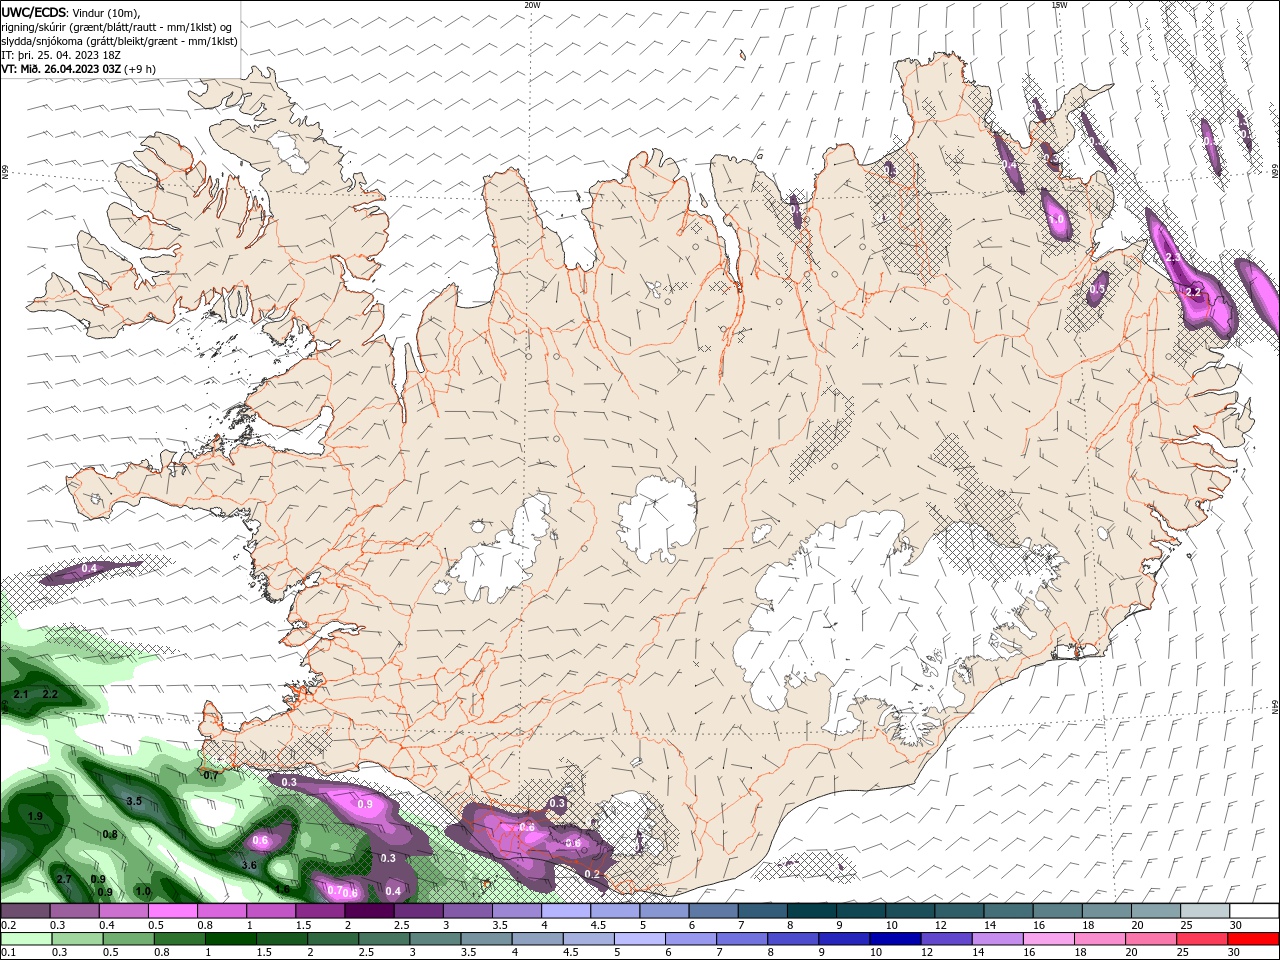
Task: Pick the darkest green swatch labeled 1 in rain legend
Action: [x=230, y=939]
